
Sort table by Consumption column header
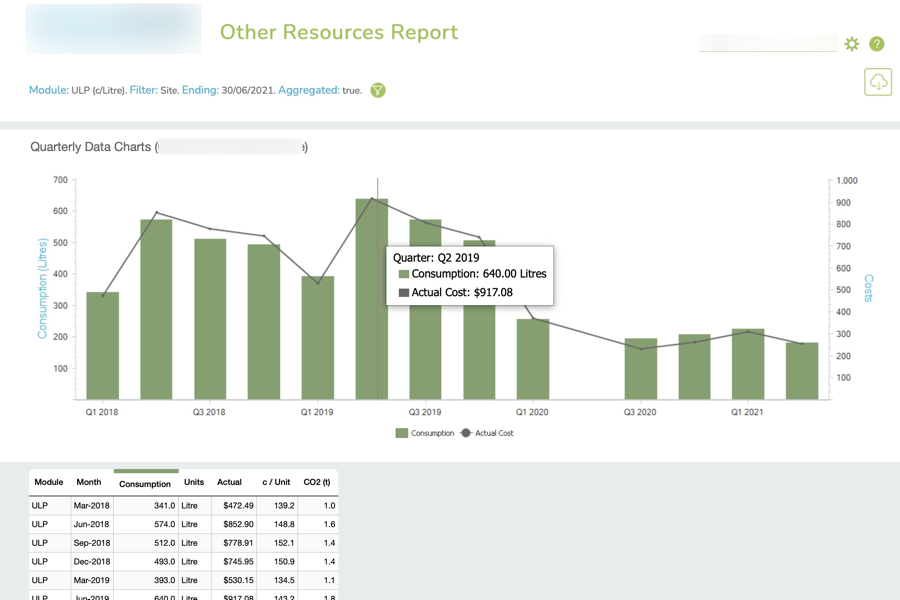coord(145,484)
